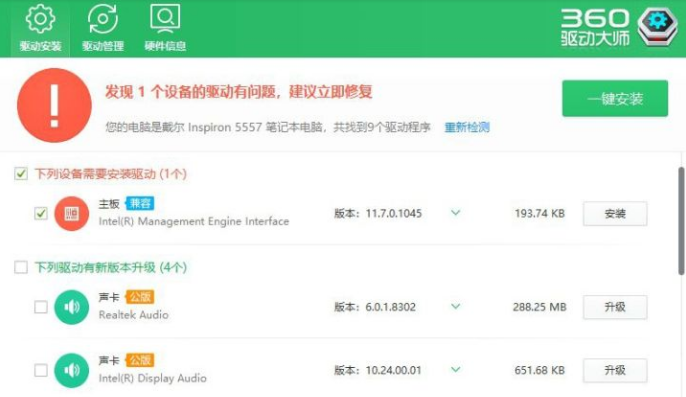The height and width of the screenshot is (397, 686).
Task: Click the 公版 tag for Intel Display Audio
Action: tap(140, 360)
